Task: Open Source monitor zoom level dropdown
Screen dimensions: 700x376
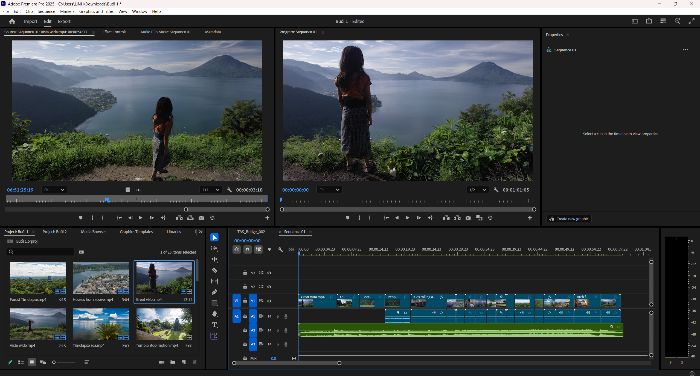Action: pyautogui.click(x=54, y=190)
